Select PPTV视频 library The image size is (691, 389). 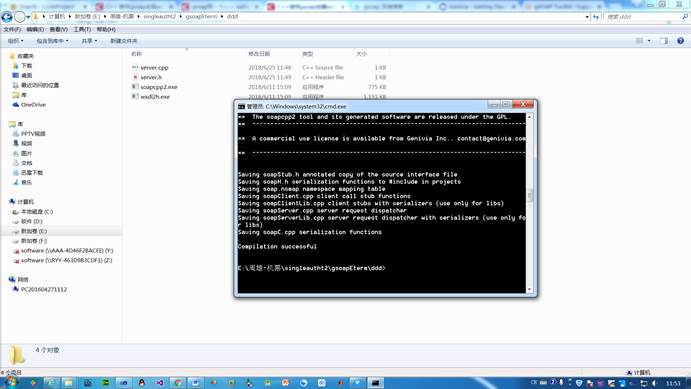click(33, 133)
